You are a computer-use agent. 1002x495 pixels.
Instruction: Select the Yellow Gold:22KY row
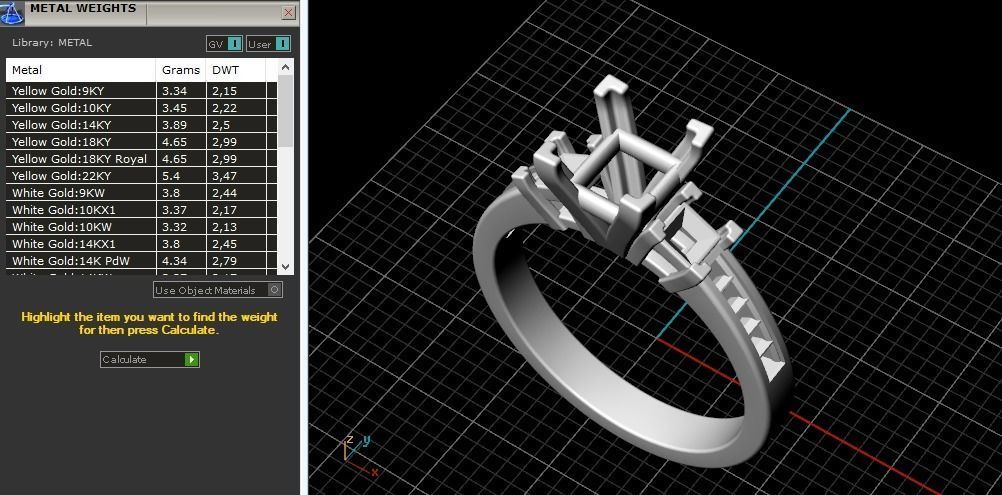pos(142,176)
